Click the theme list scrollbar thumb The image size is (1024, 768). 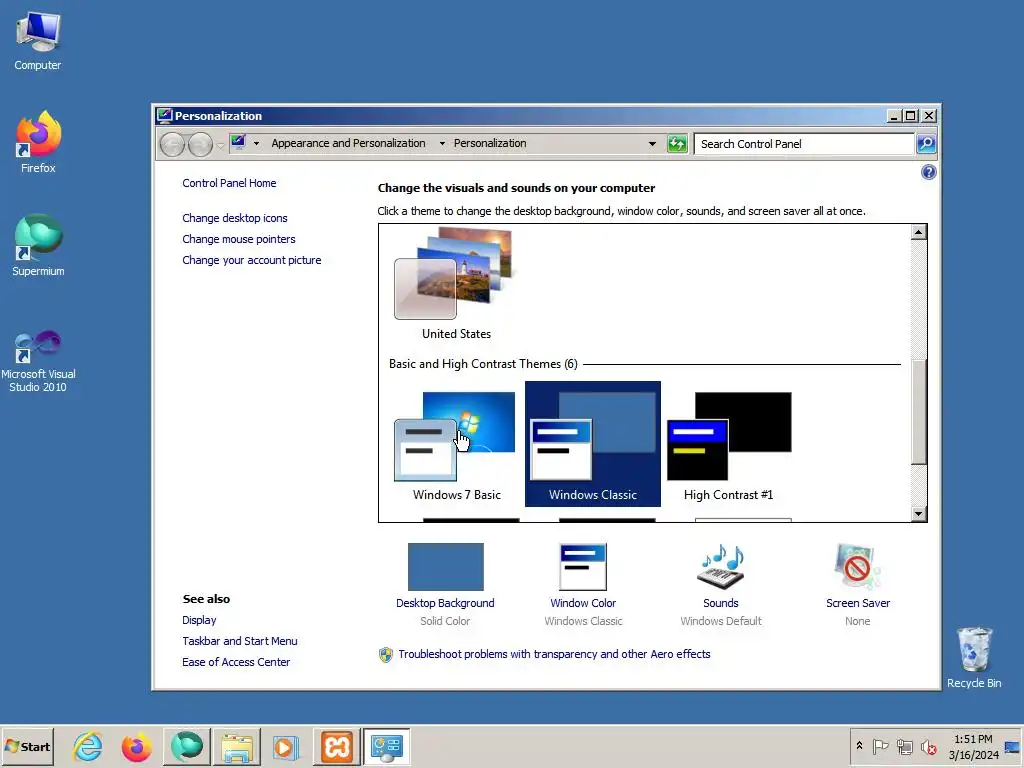click(x=918, y=412)
